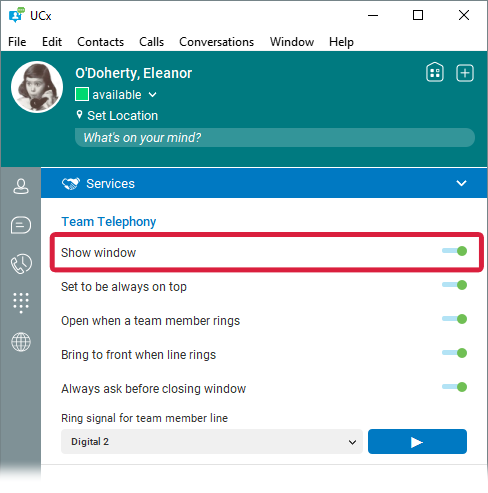Toggle the Show window switch
The width and height of the screenshot is (488, 493).
(454, 251)
